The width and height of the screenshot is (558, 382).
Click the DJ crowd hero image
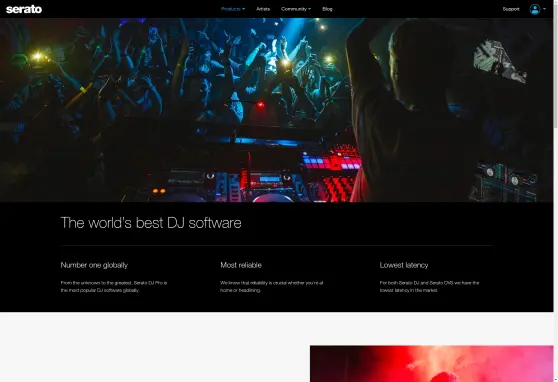277,110
